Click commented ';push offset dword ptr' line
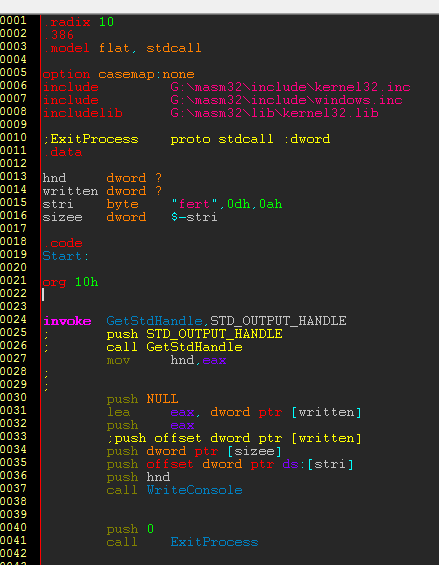This screenshot has width=439, height=565. coord(234,438)
